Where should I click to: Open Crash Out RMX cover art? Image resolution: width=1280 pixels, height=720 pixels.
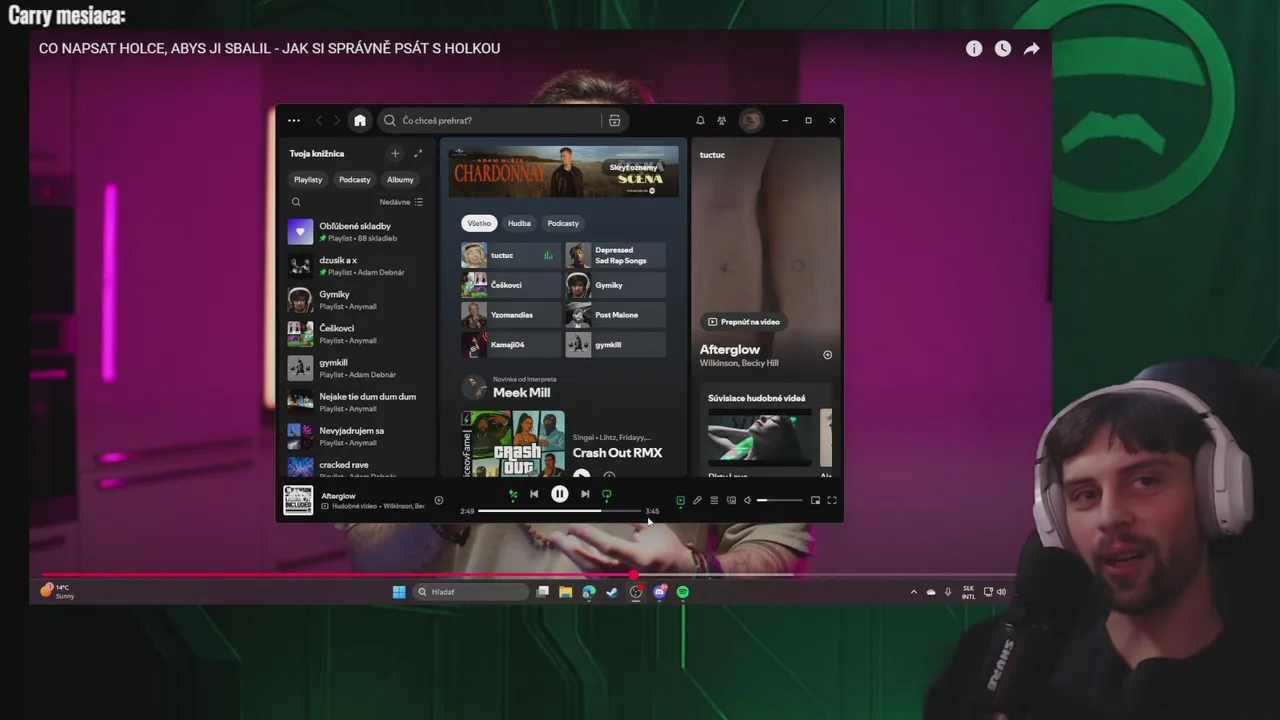pyautogui.click(x=513, y=444)
